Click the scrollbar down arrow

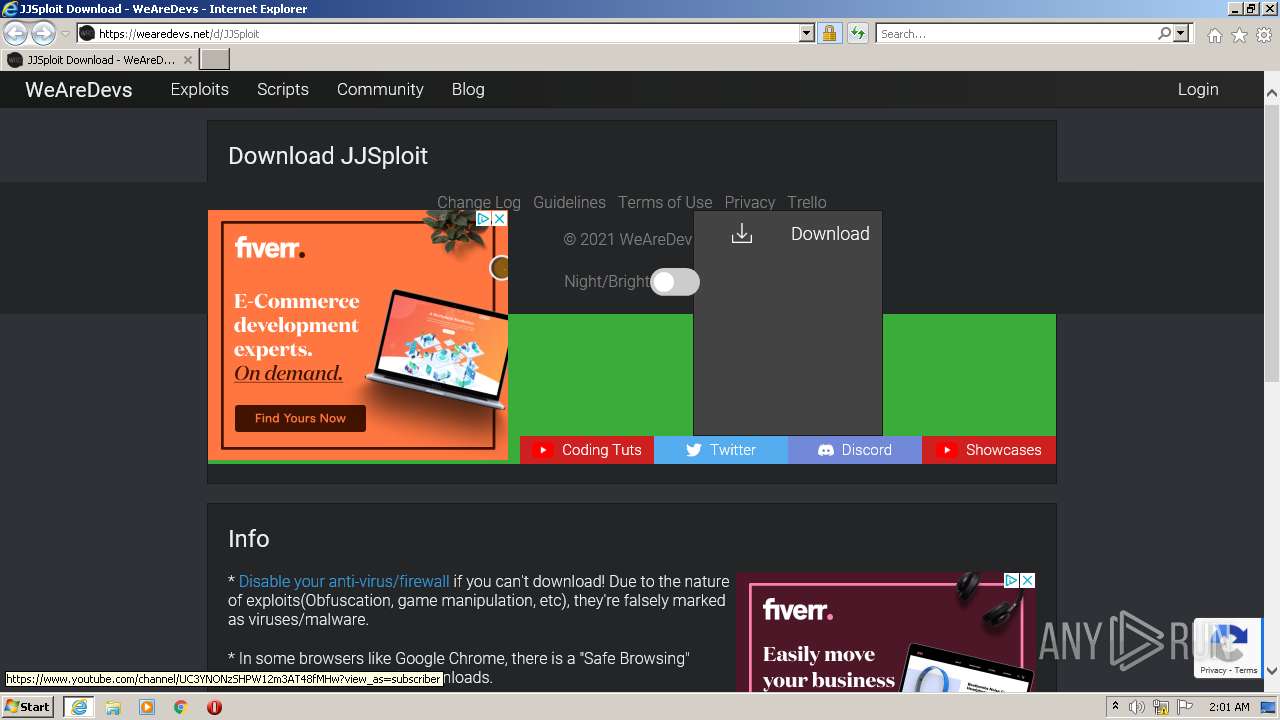(1272, 671)
